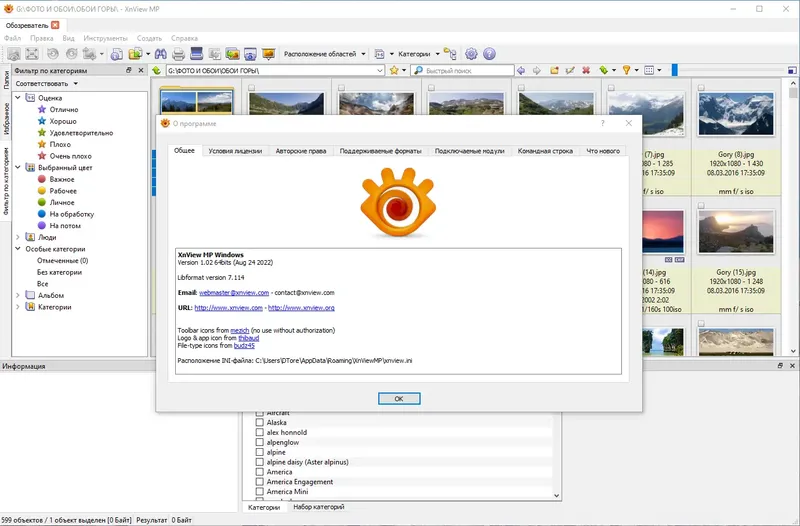Click the gray forward arrow icon
The height and width of the screenshot is (526, 800).
click(537, 70)
